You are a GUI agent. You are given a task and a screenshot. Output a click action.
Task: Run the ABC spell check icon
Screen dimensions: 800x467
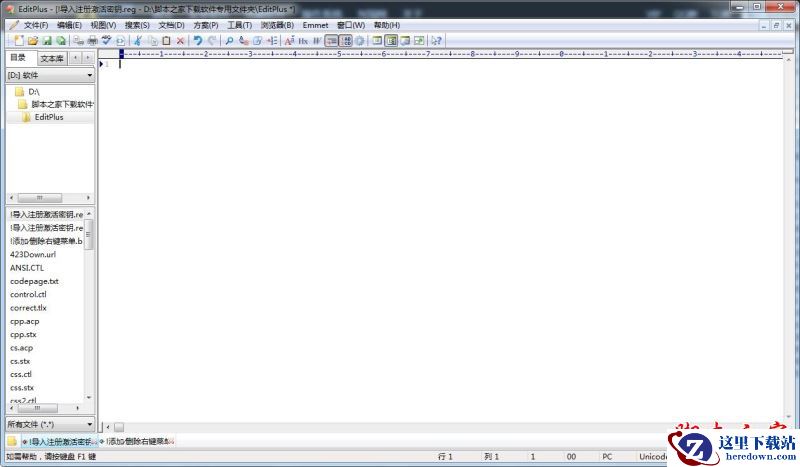(x=106, y=41)
